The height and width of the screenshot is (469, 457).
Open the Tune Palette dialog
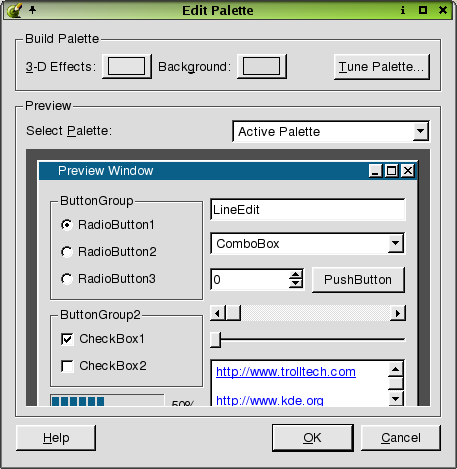[x=382, y=67]
